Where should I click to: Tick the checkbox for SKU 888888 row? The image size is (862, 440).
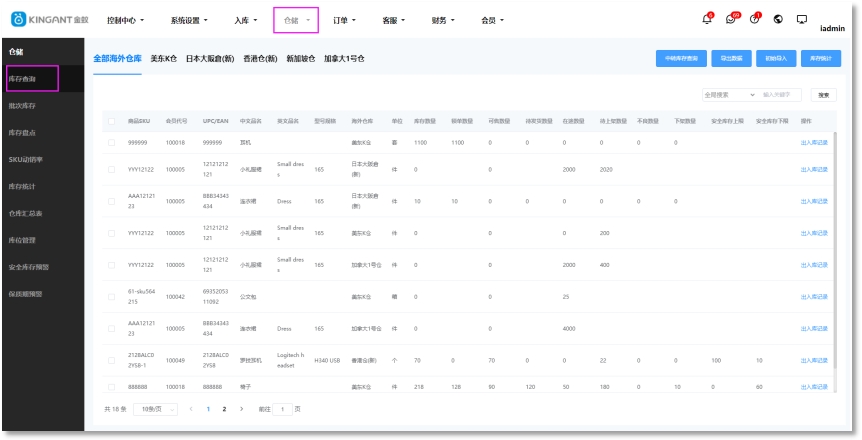pyautogui.click(x=111, y=386)
